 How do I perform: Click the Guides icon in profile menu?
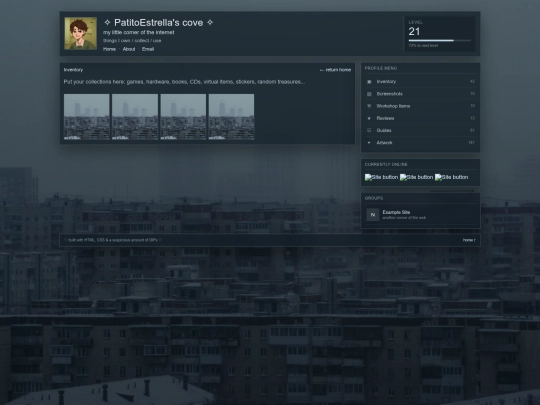click(369, 131)
